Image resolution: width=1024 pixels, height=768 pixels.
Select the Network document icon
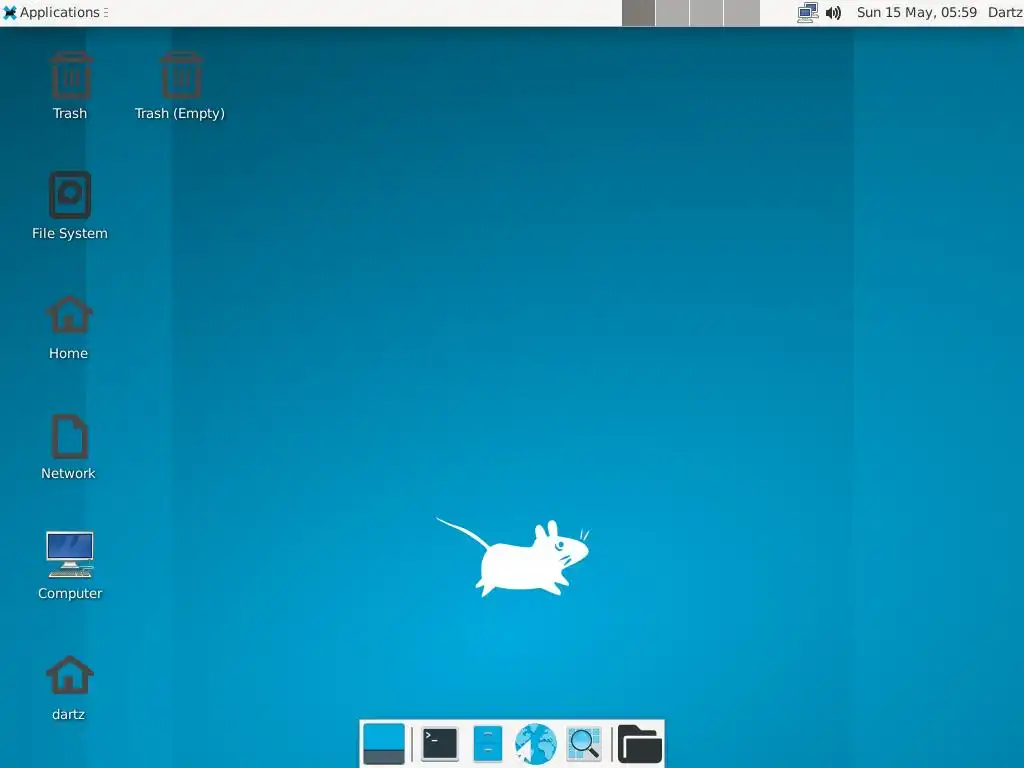click(69, 436)
